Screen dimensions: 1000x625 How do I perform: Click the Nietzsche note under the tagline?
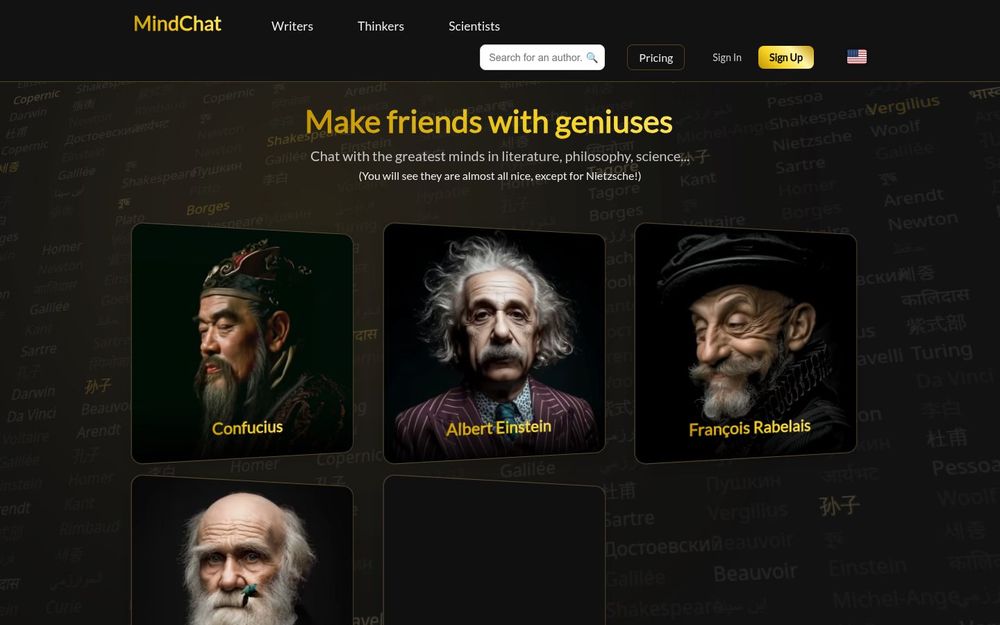coord(499,176)
